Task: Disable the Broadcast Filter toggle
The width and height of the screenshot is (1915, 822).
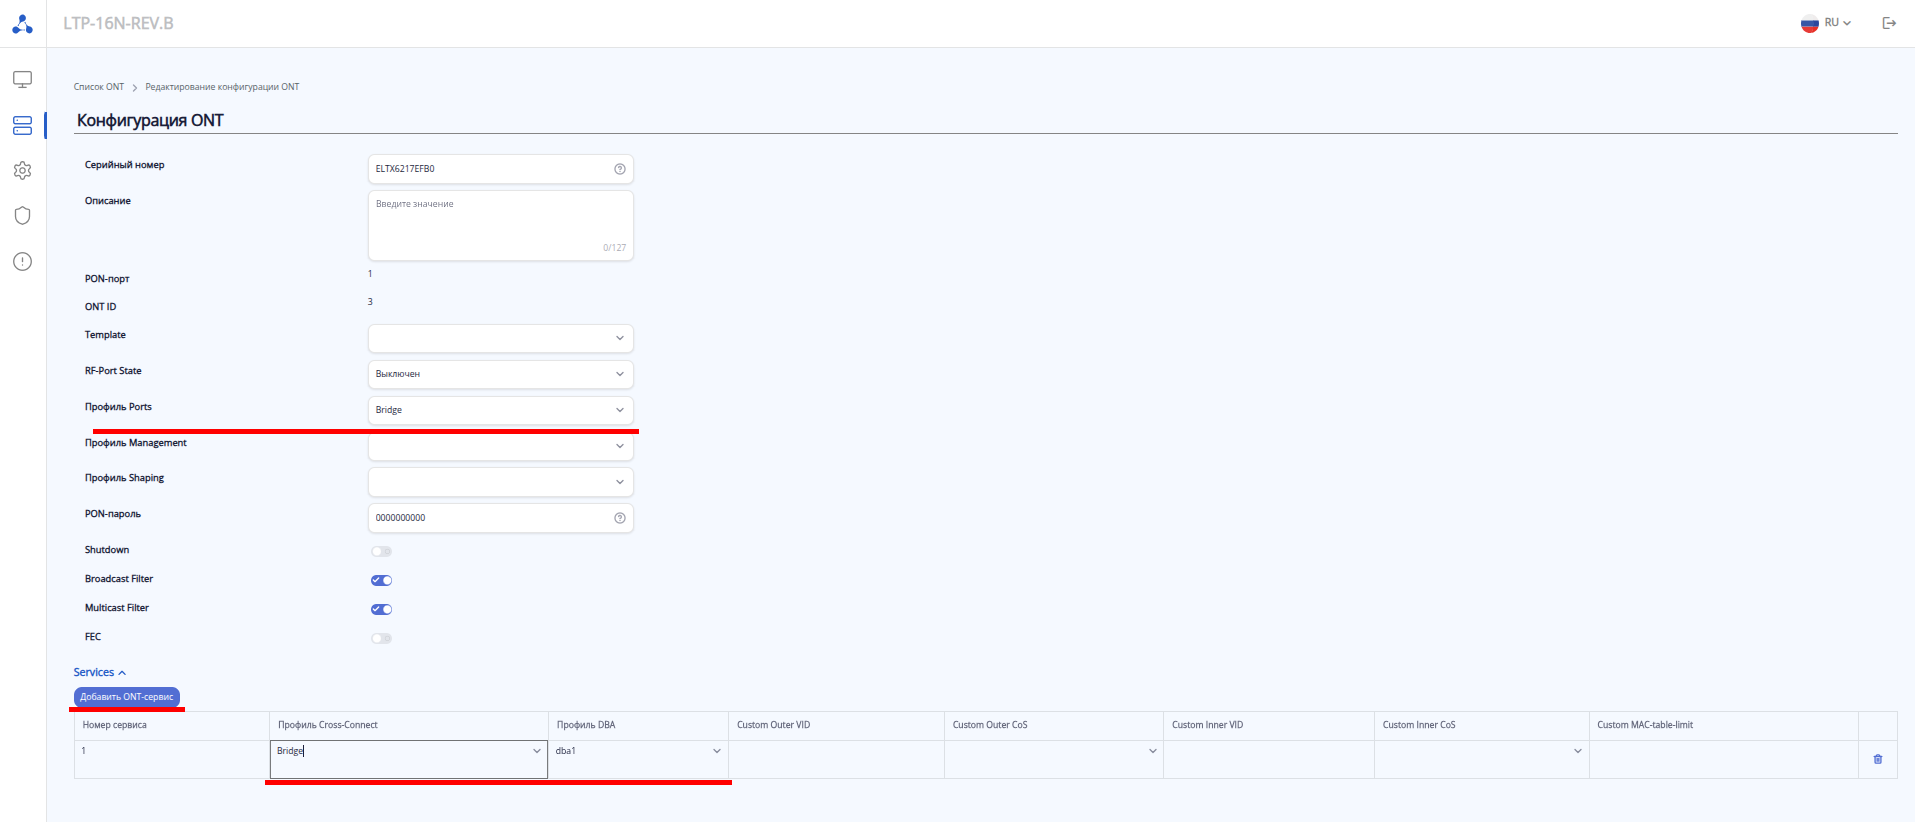Action: [x=381, y=580]
